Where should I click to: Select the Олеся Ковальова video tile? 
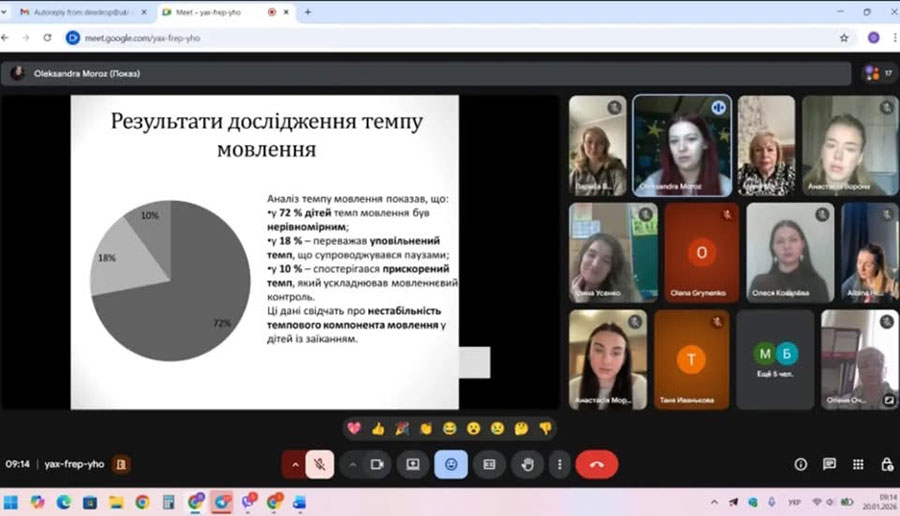pos(790,253)
